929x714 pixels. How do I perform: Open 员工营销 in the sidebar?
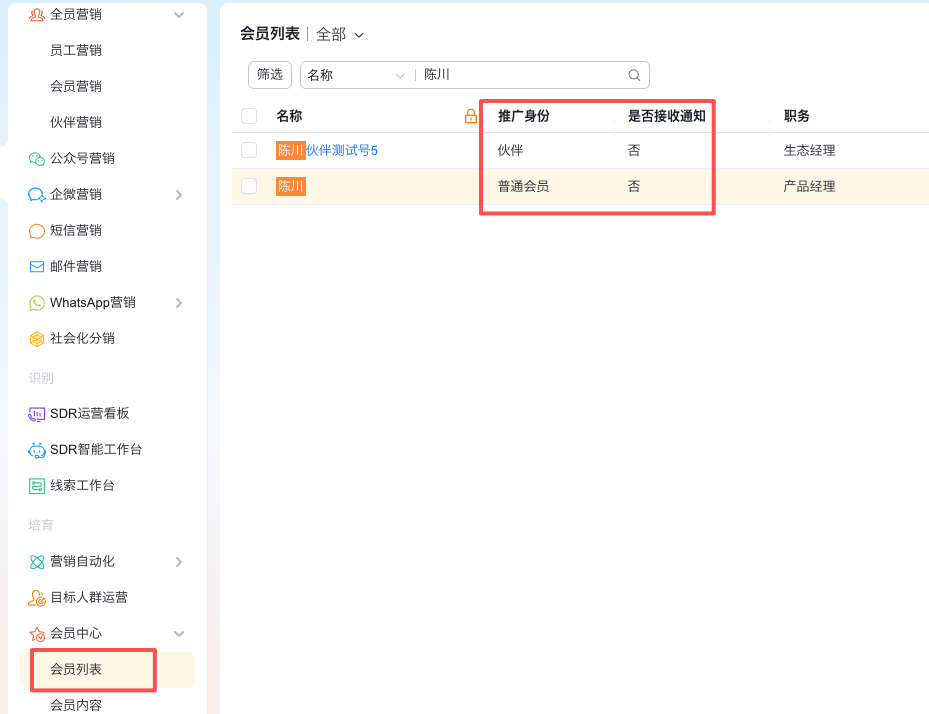[76, 51]
